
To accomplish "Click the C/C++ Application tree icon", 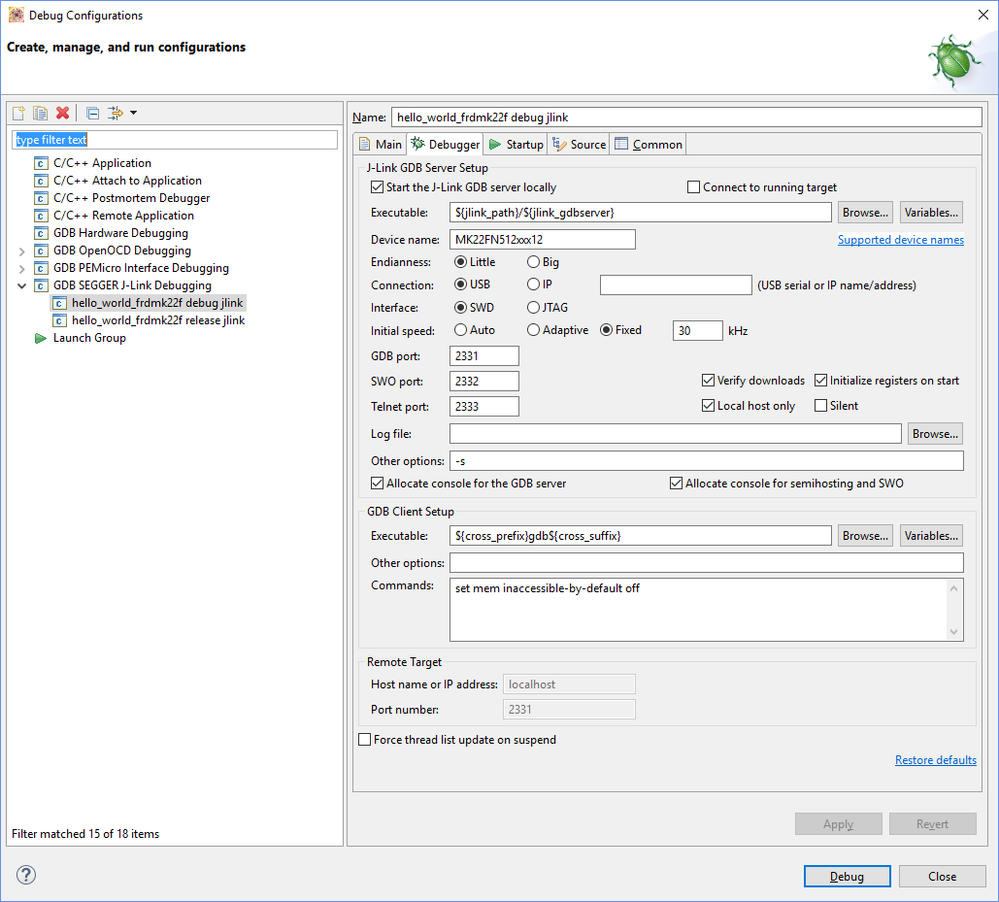I will coord(41,163).
